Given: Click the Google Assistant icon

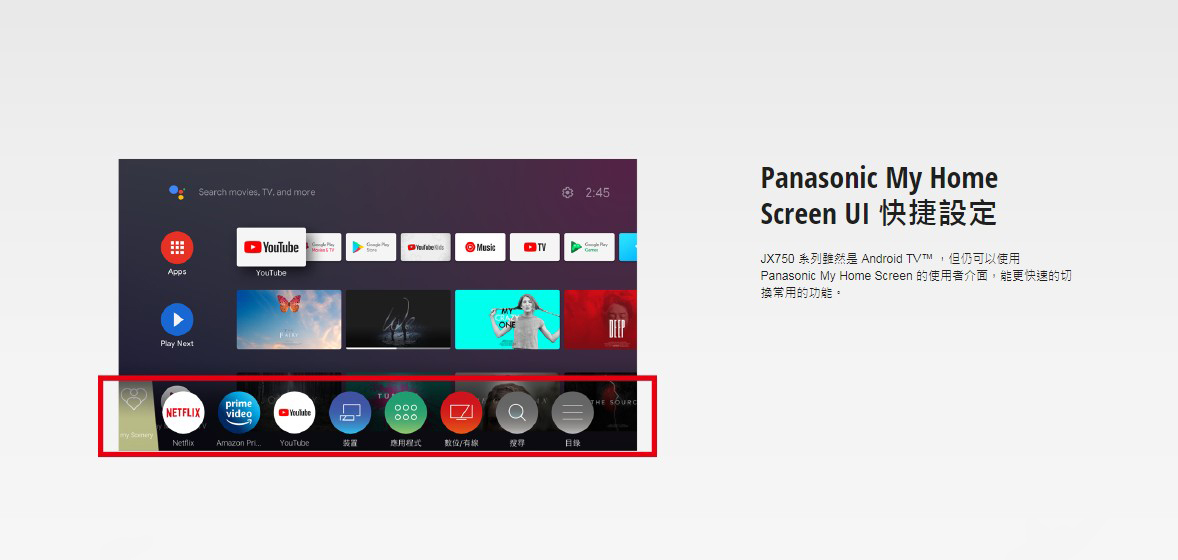Looking at the screenshot, I should click(177, 192).
